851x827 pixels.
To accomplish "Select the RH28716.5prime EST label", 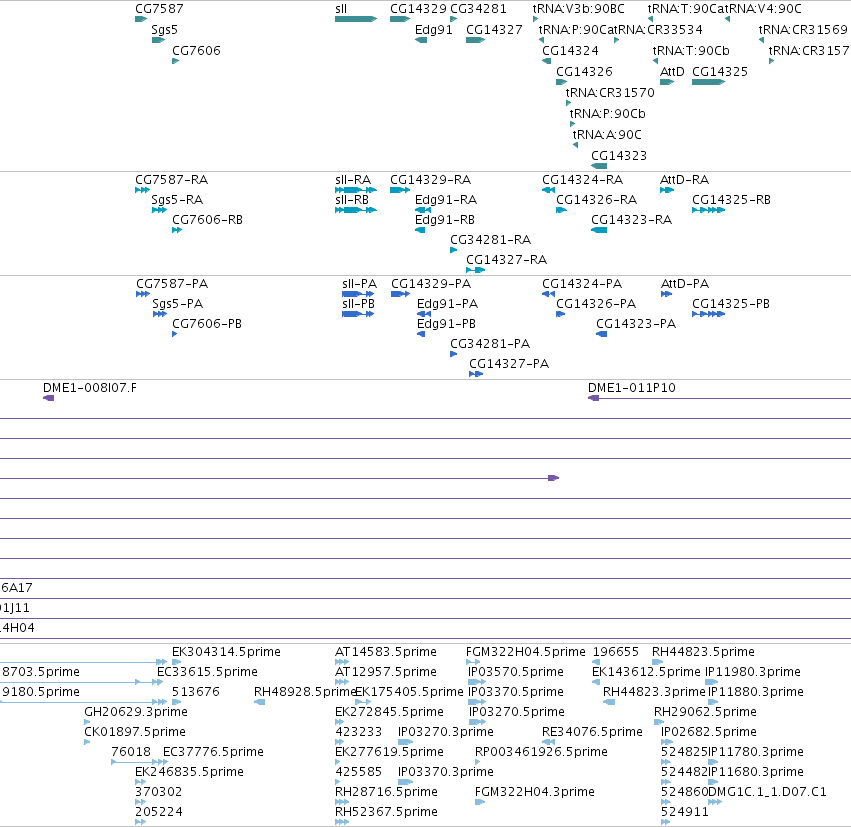I will point(386,792).
